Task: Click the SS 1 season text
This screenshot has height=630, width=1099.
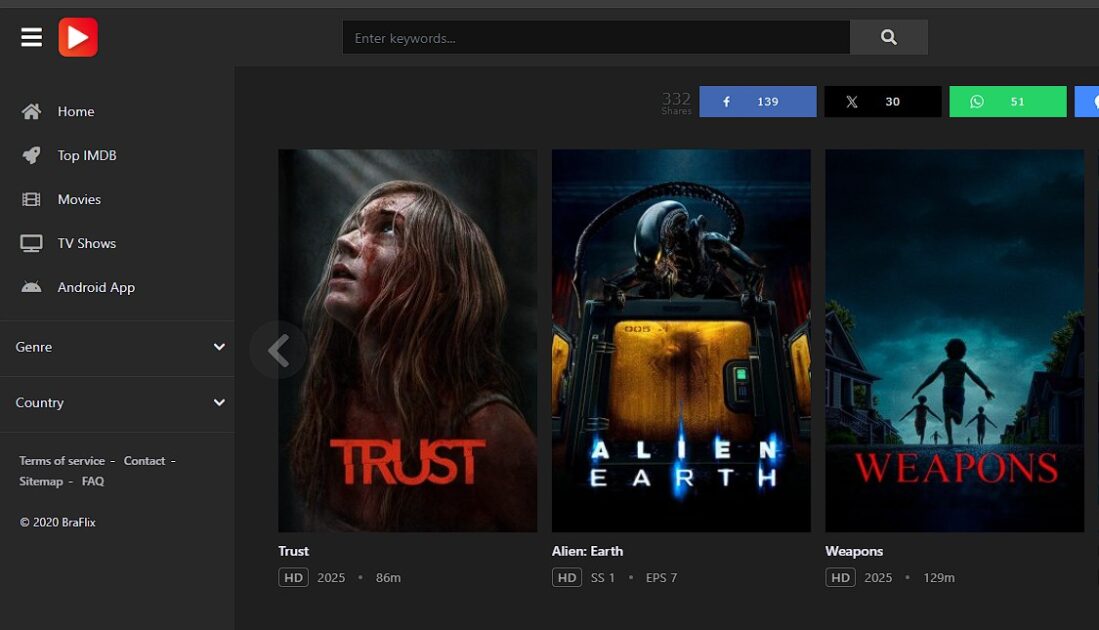Action: [603, 578]
